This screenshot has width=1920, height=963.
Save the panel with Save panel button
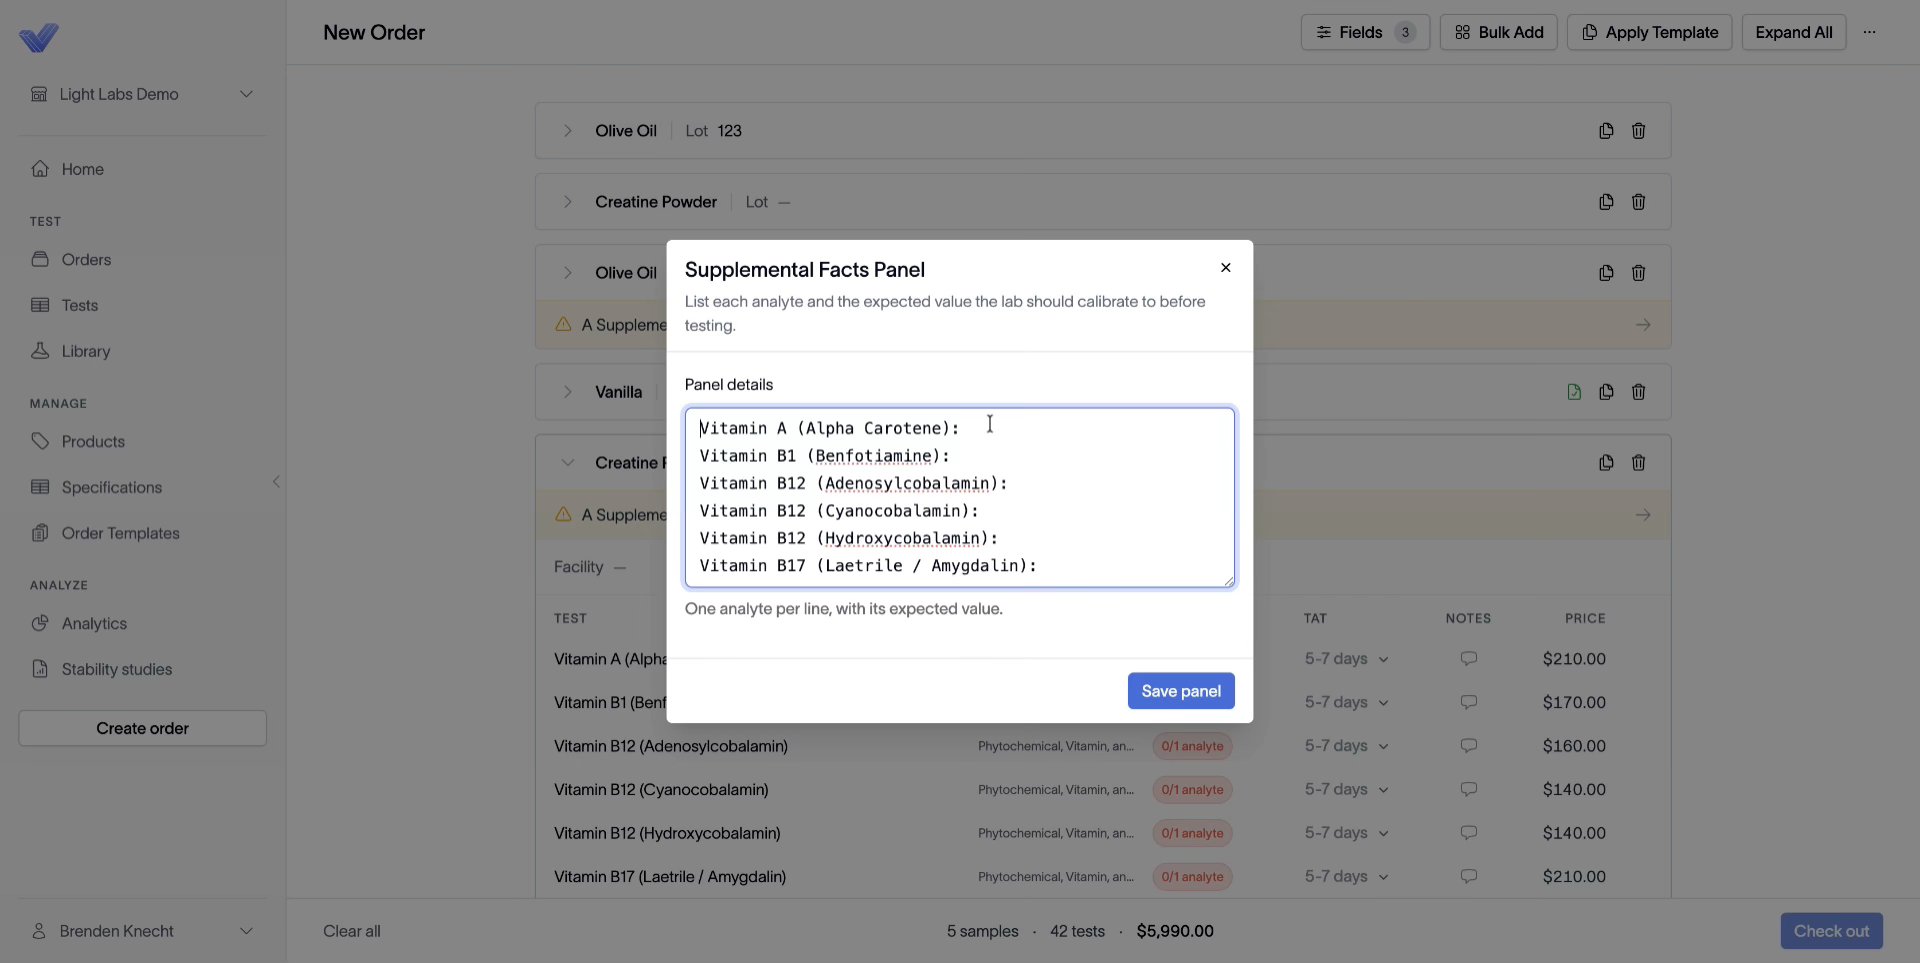pos(1181,691)
